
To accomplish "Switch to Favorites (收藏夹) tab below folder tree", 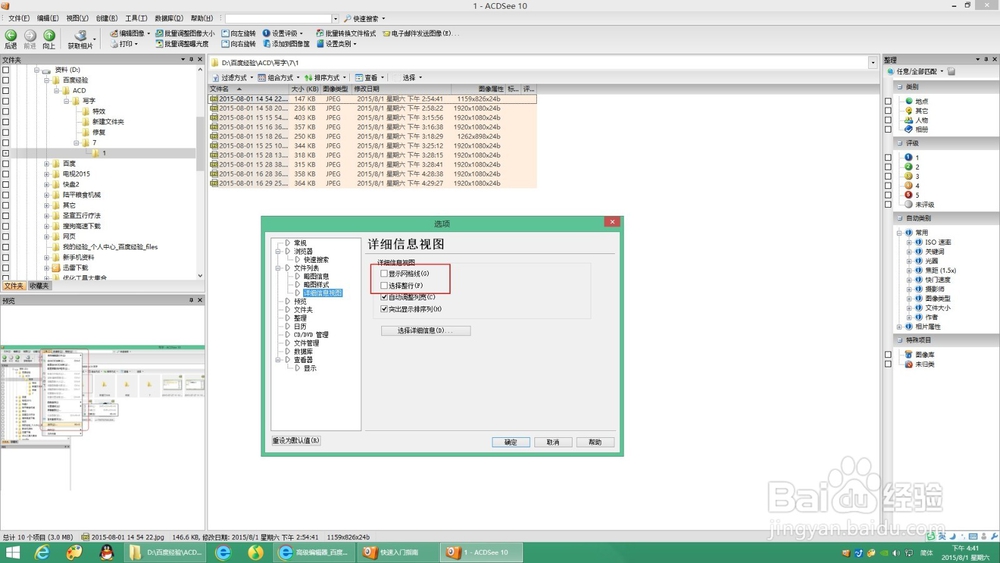I will tap(39, 286).
